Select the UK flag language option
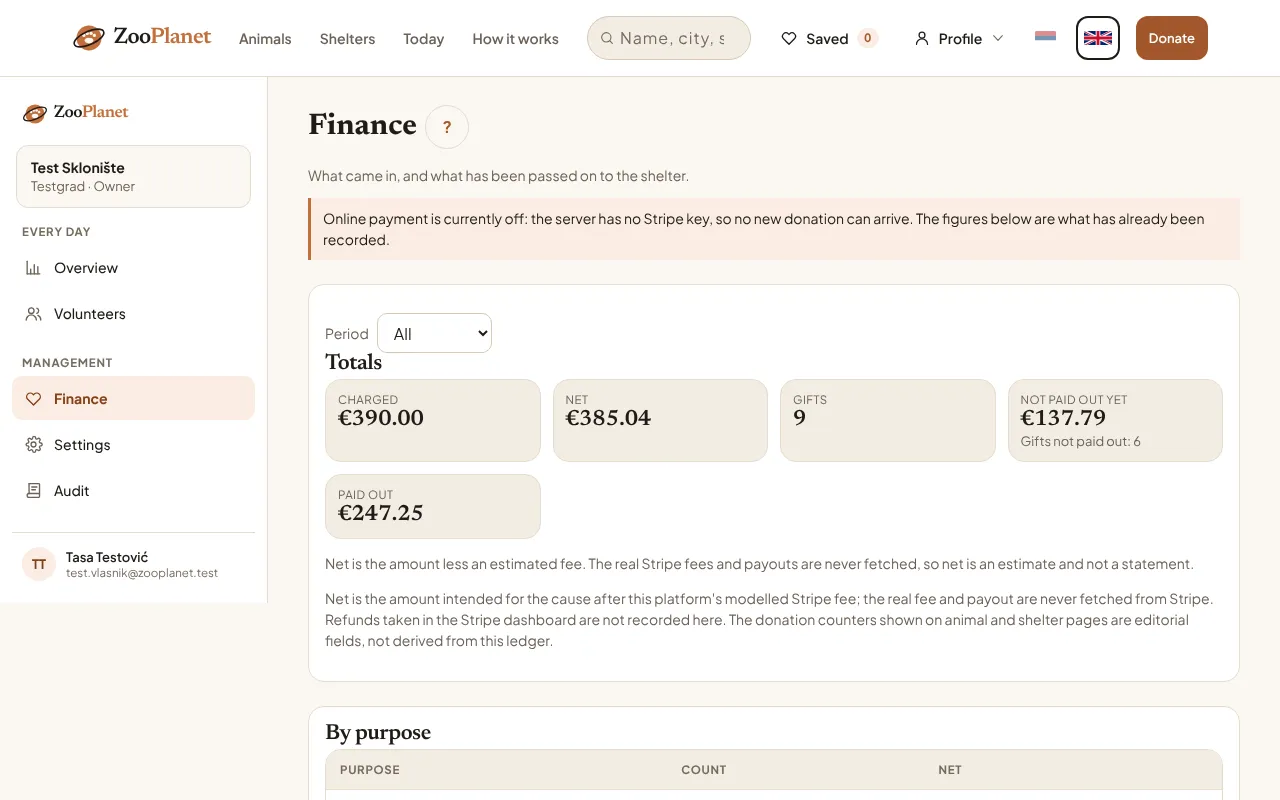Screen dimensions: 1280x800 pos(1098,38)
